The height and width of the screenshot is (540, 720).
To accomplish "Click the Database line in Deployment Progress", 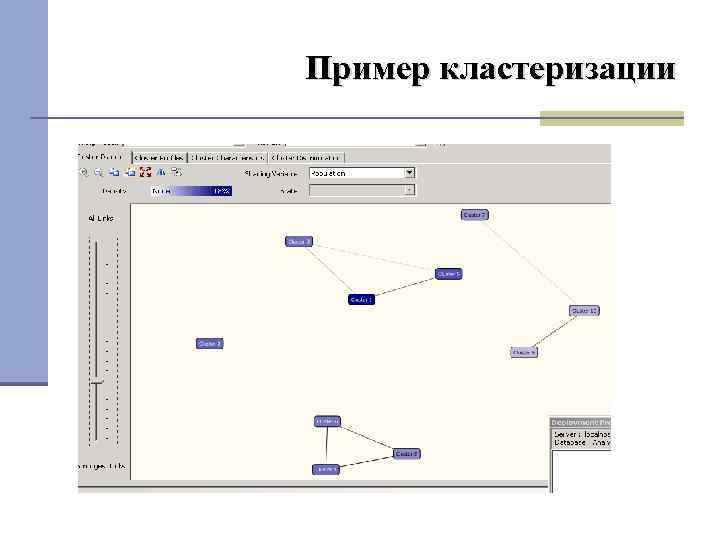I will tap(582, 443).
